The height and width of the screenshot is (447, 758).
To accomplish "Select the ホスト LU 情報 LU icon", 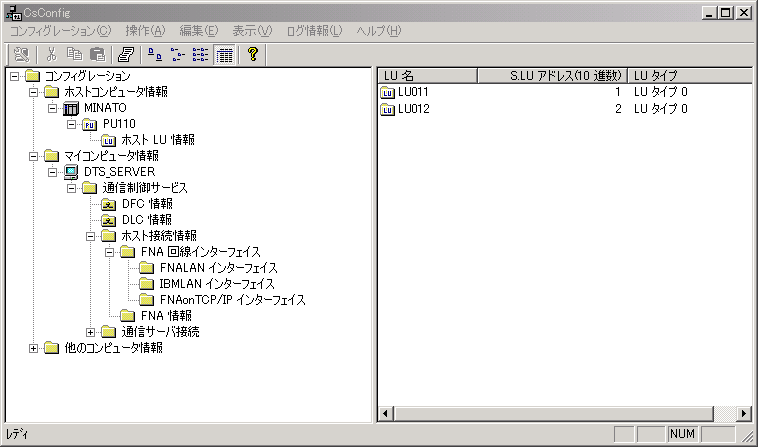I will 109,141.
